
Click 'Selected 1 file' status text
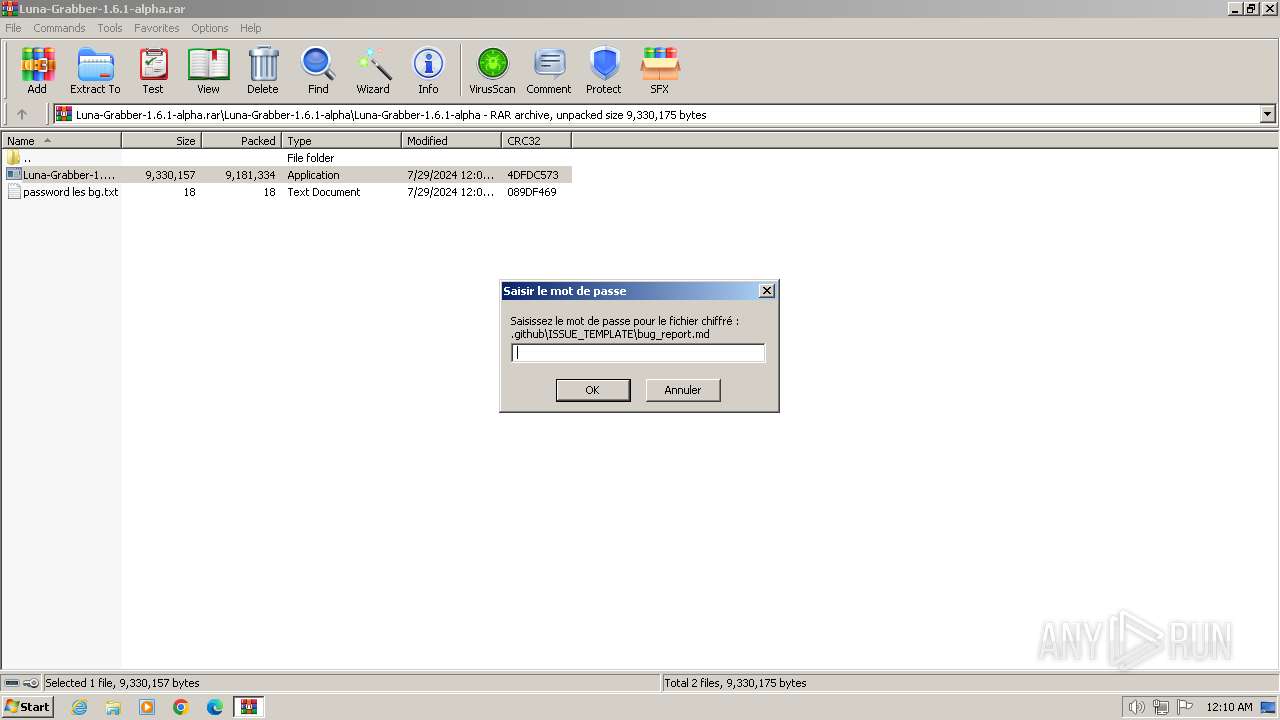point(122,683)
